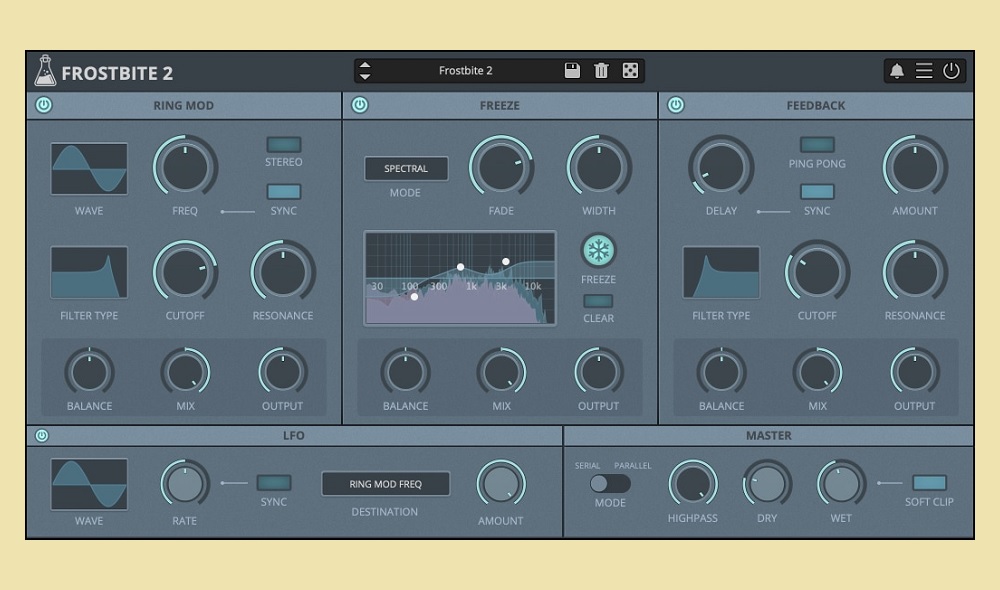
Task: Open the Spectral mode dropdown
Action: click(x=406, y=169)
